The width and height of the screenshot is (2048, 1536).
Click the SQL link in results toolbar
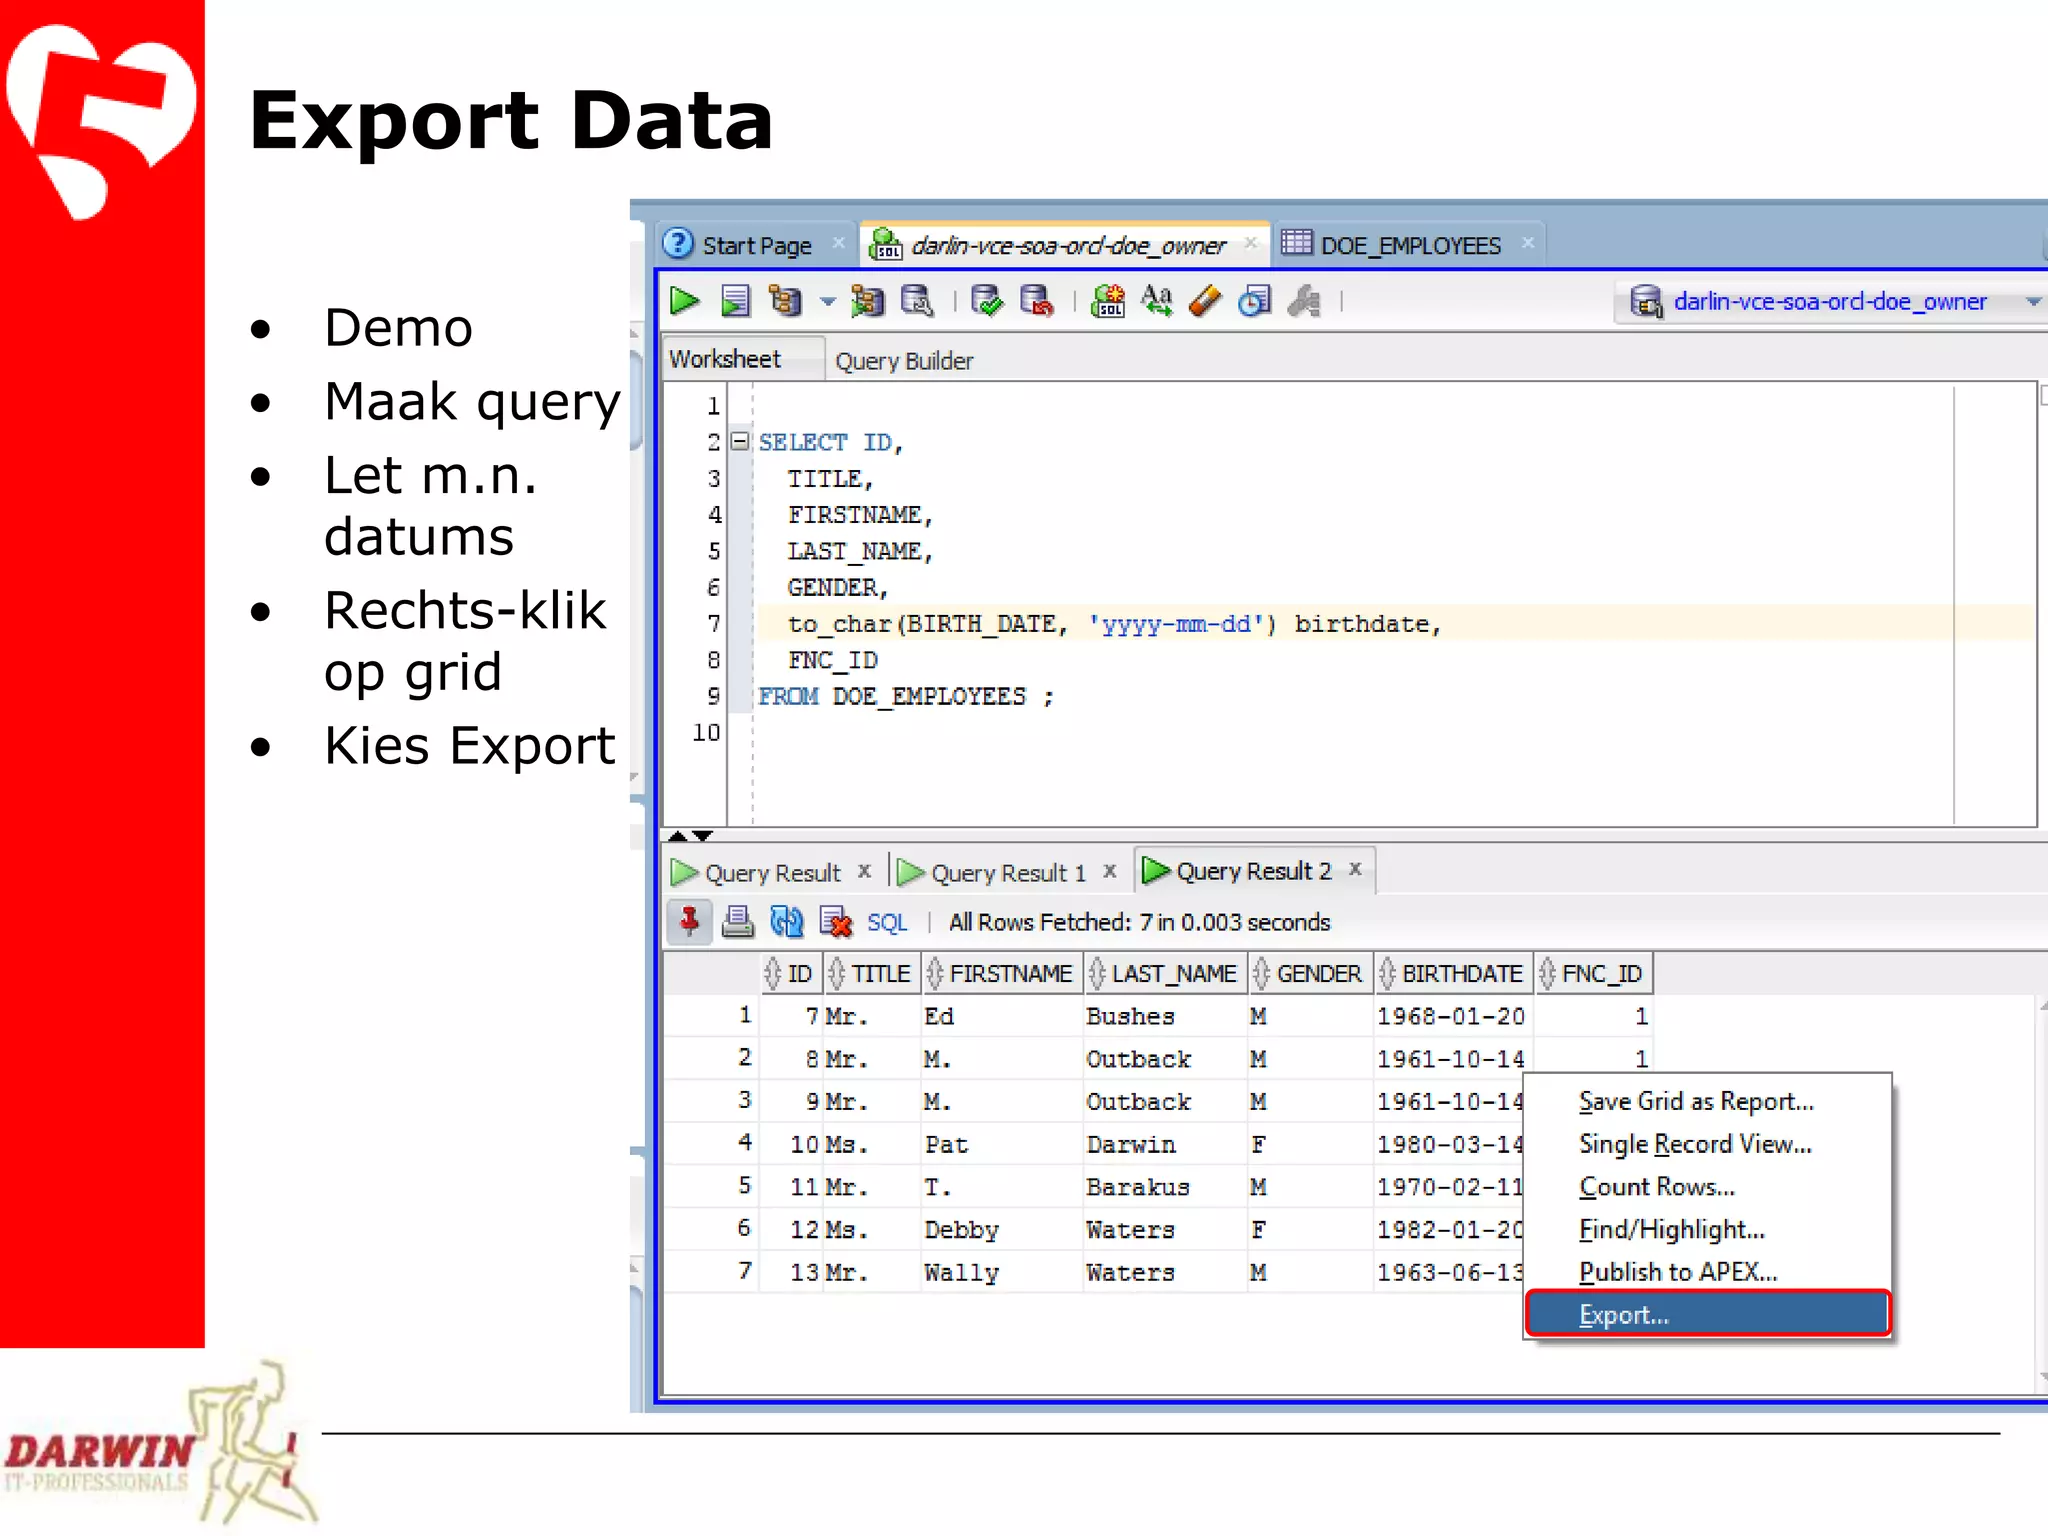click(x=887, y=922)
